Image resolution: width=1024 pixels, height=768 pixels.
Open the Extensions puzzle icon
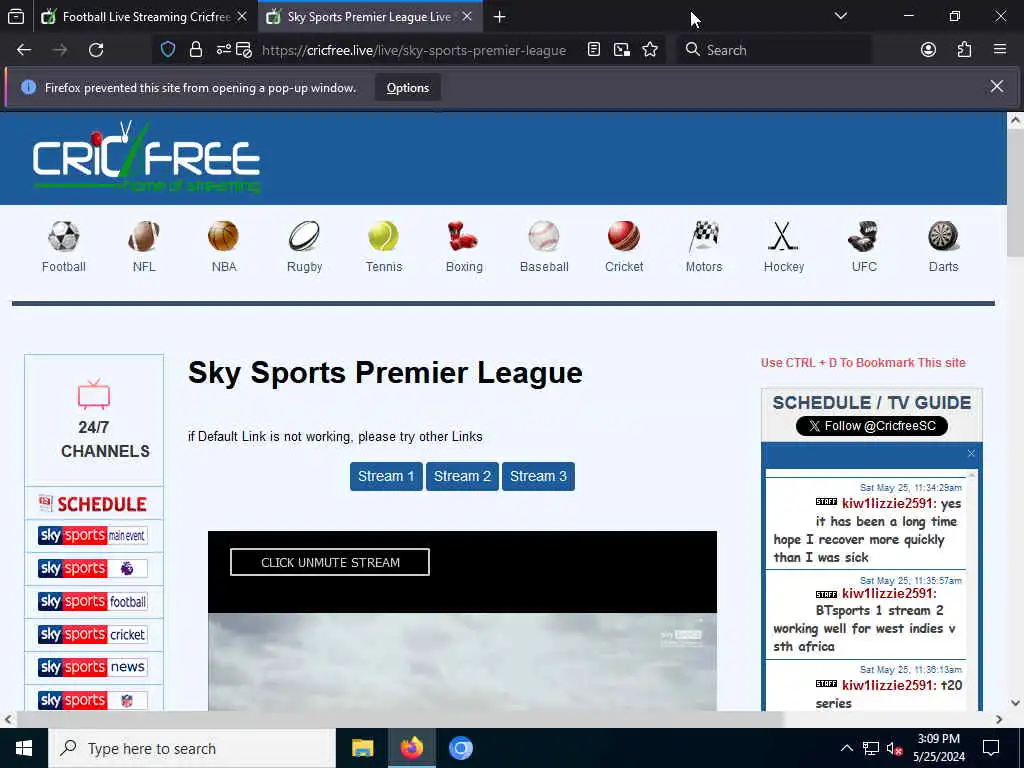[x=965, y=50]
